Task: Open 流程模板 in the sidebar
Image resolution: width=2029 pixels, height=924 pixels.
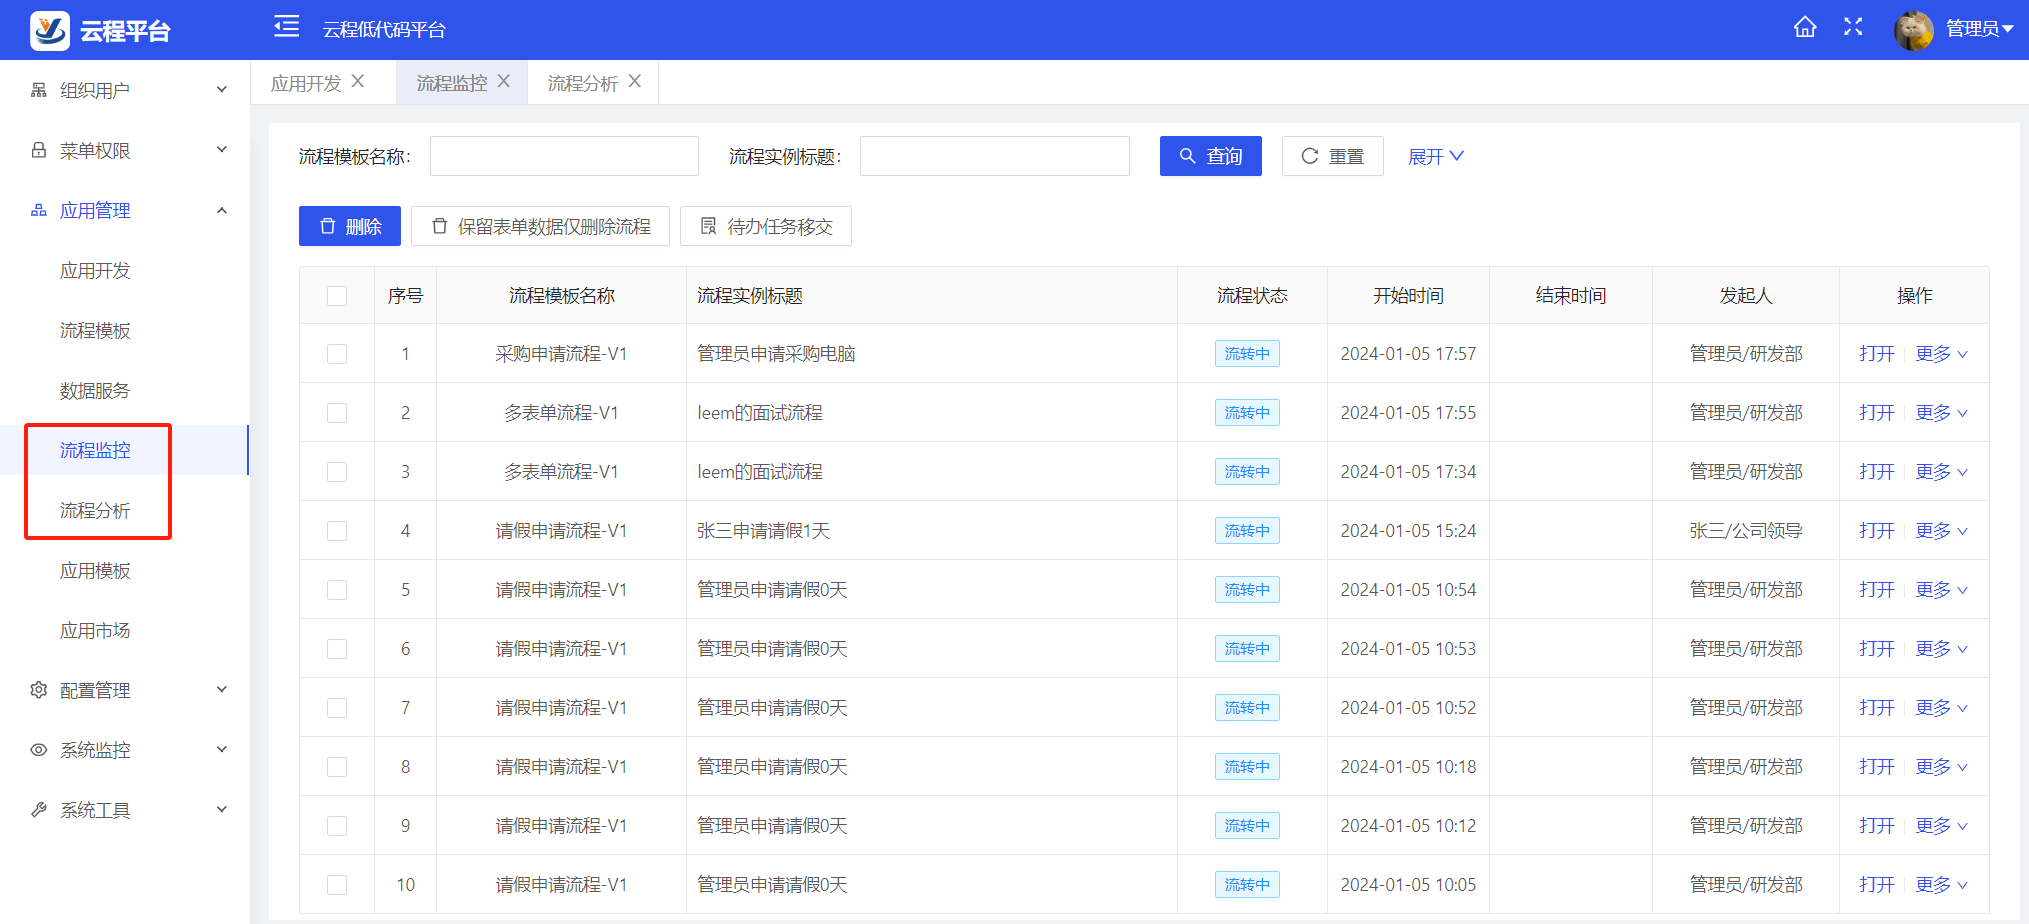Action: pos(95,330)
